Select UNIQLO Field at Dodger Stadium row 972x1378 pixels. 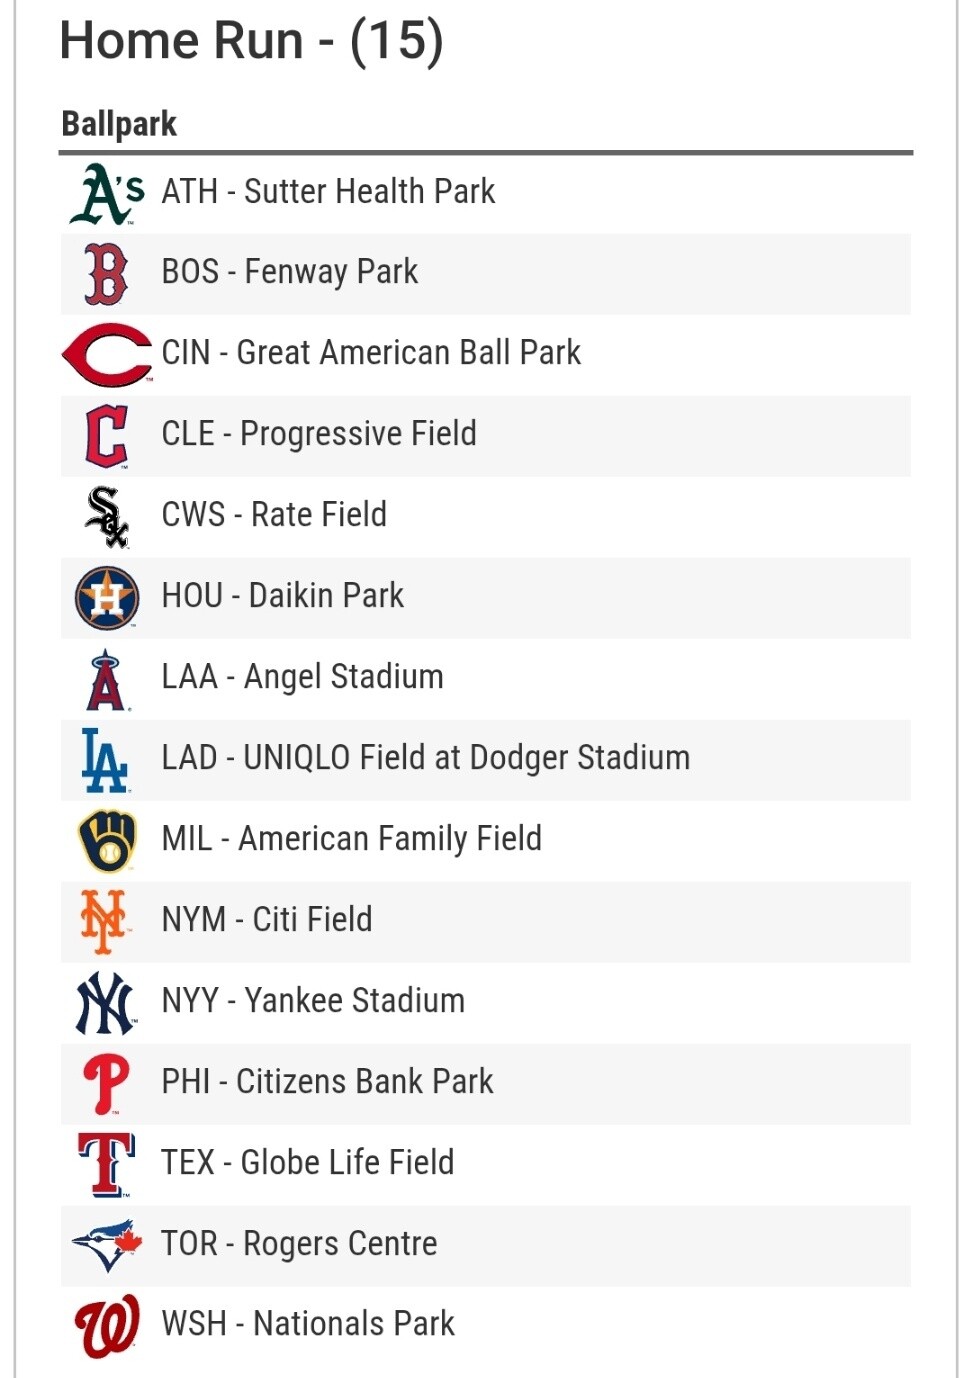(486, 760)
